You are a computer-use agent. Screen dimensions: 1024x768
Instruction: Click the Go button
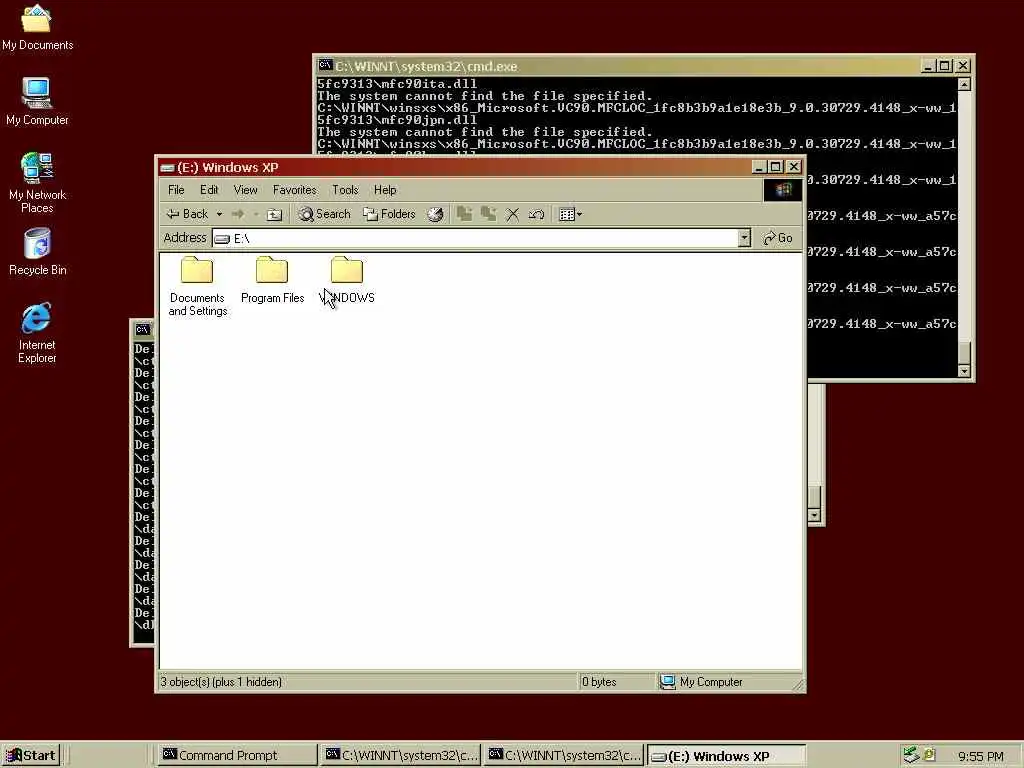click(778, 238)
